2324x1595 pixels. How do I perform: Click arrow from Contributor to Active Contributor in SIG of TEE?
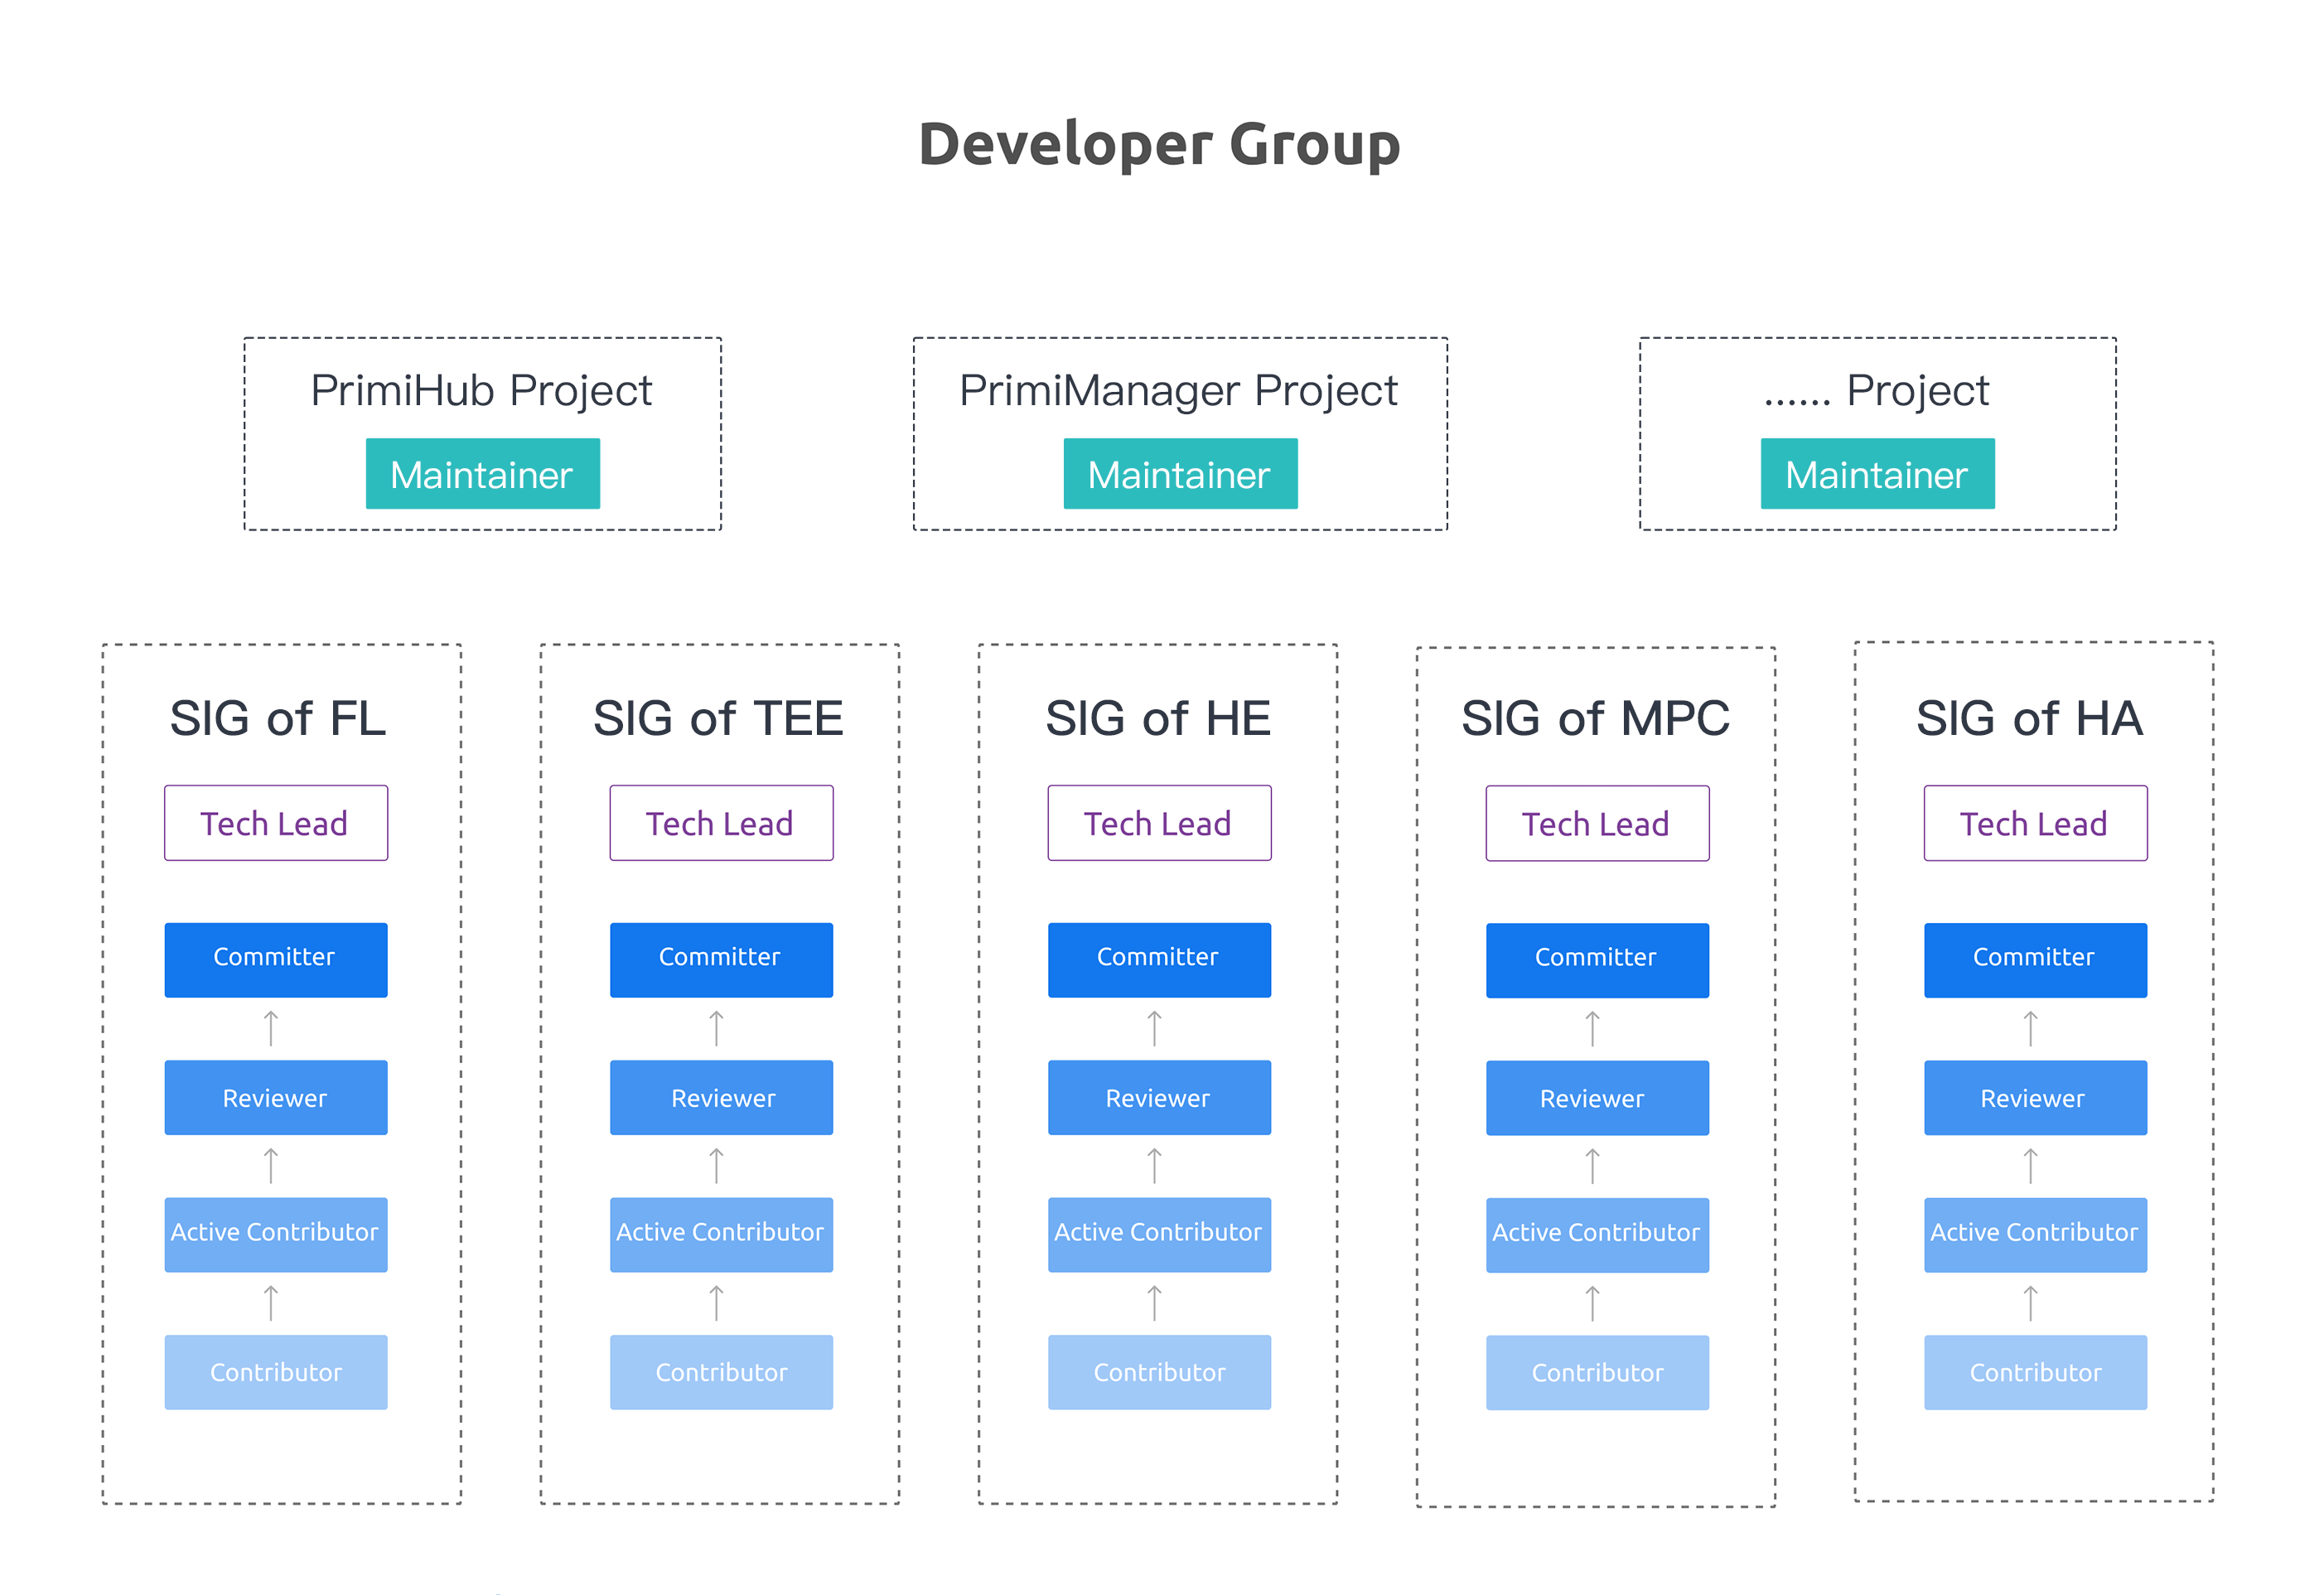click(716, 1303)
